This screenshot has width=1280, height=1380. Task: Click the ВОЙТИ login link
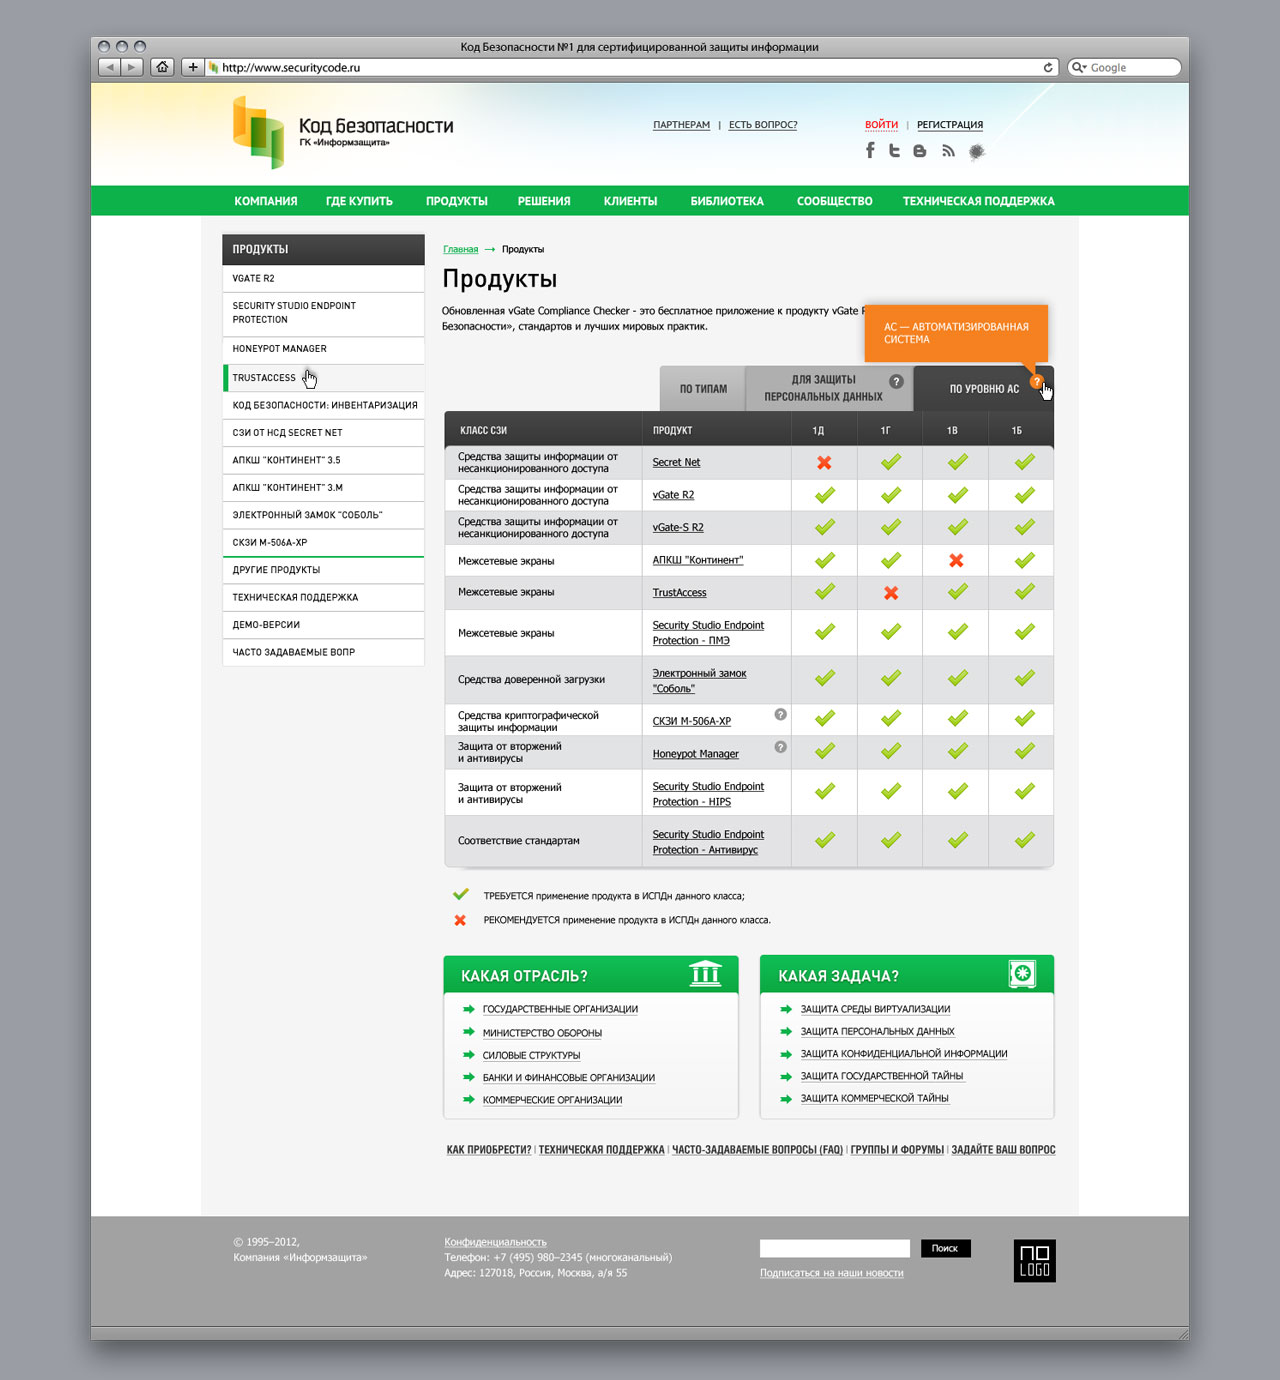[881, 125]
